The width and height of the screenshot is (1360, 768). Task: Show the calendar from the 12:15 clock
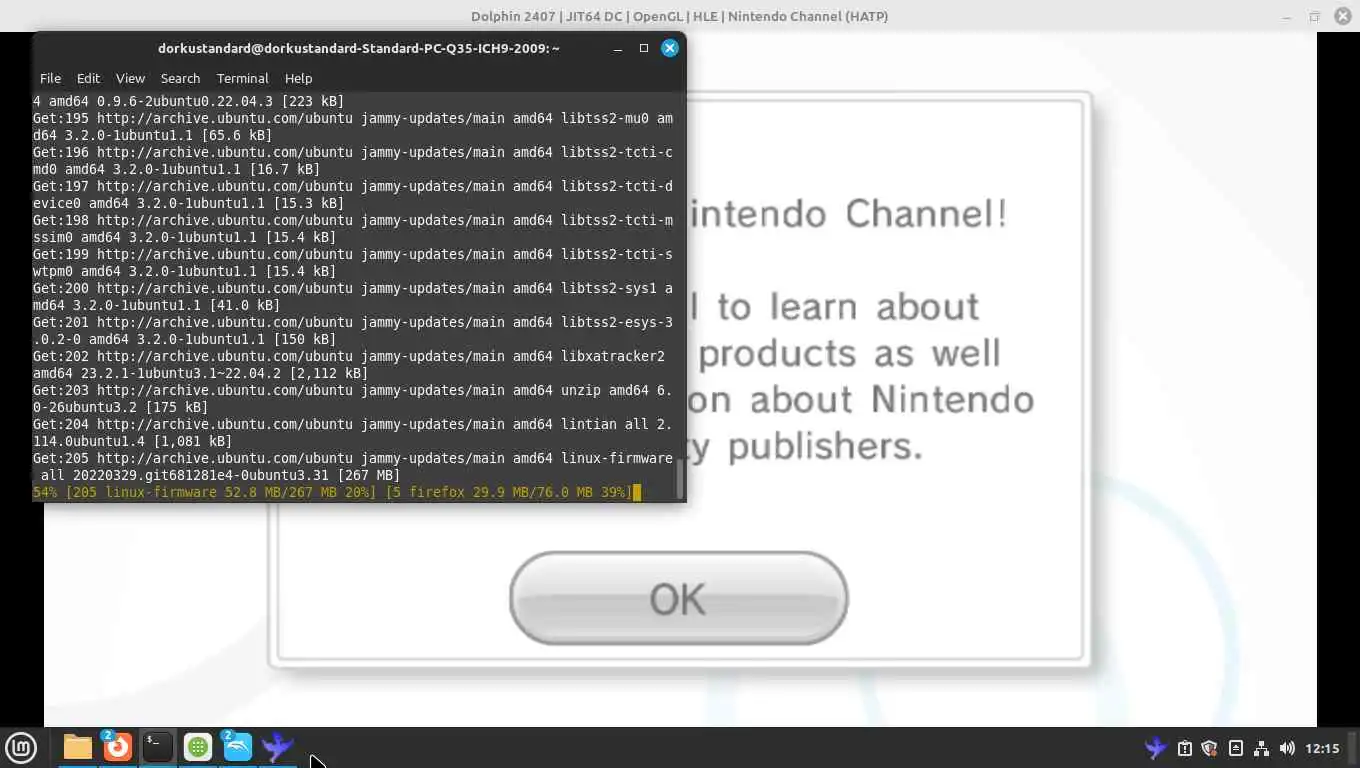click(1322, 748)
